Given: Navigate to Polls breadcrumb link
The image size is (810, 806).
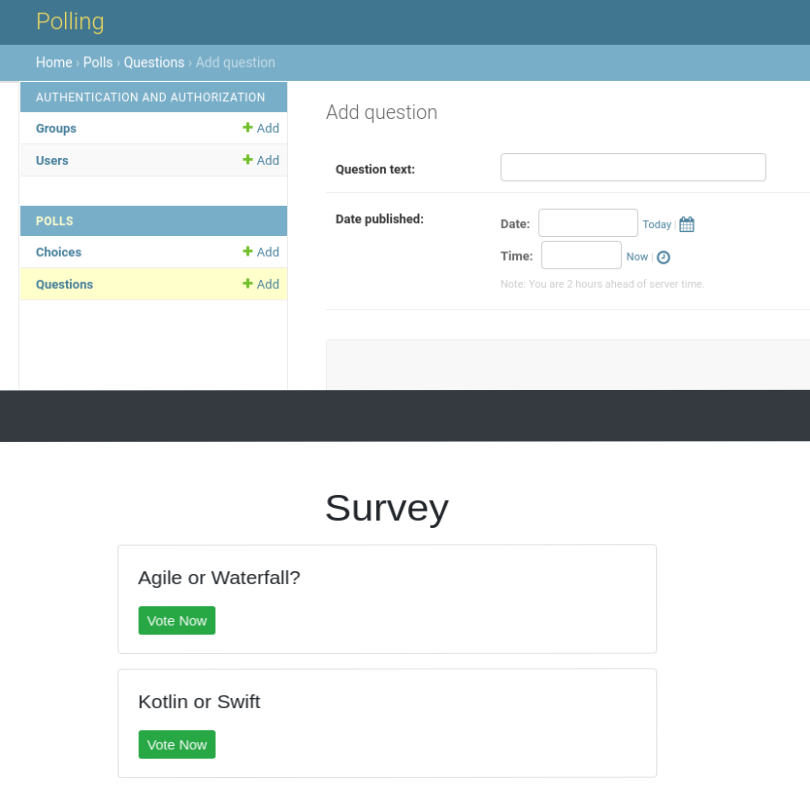Looking at the screenshot, I should point(98,62).
